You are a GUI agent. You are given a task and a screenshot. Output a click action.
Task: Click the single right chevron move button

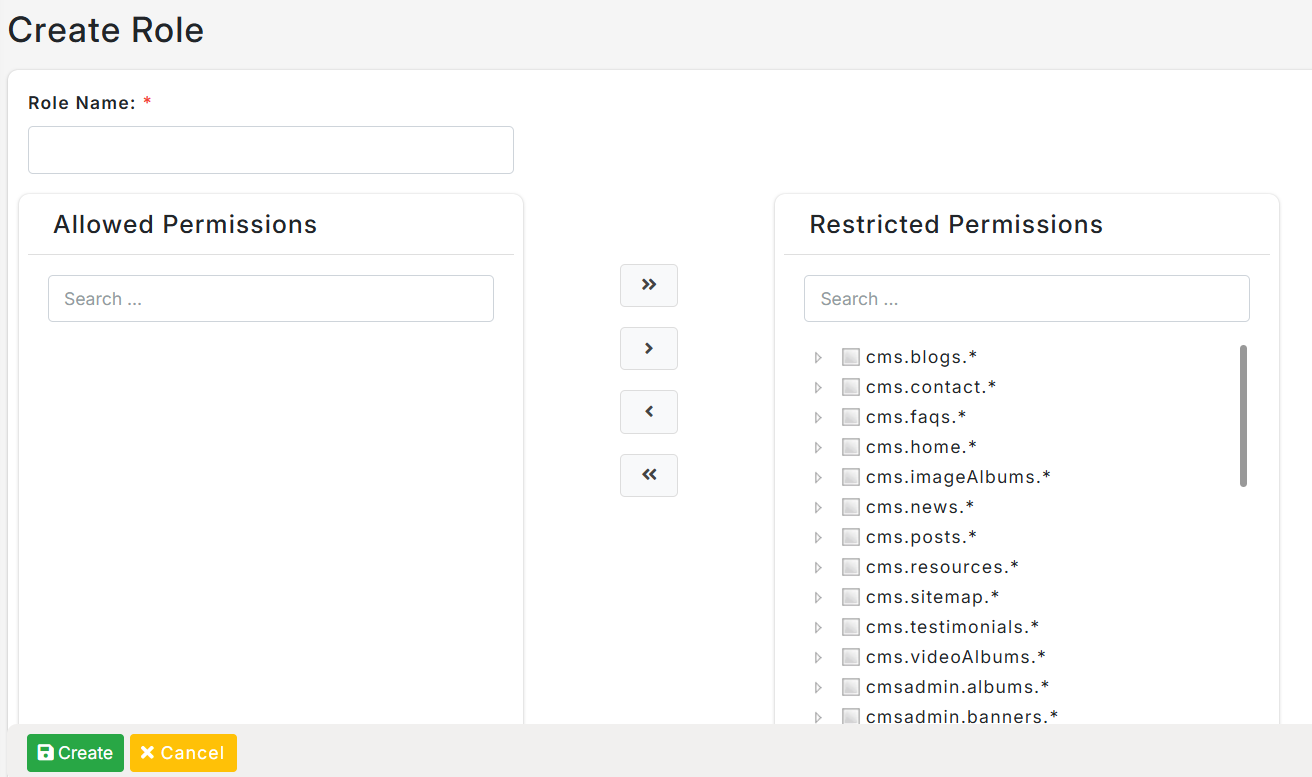click(x=649, y=348)
